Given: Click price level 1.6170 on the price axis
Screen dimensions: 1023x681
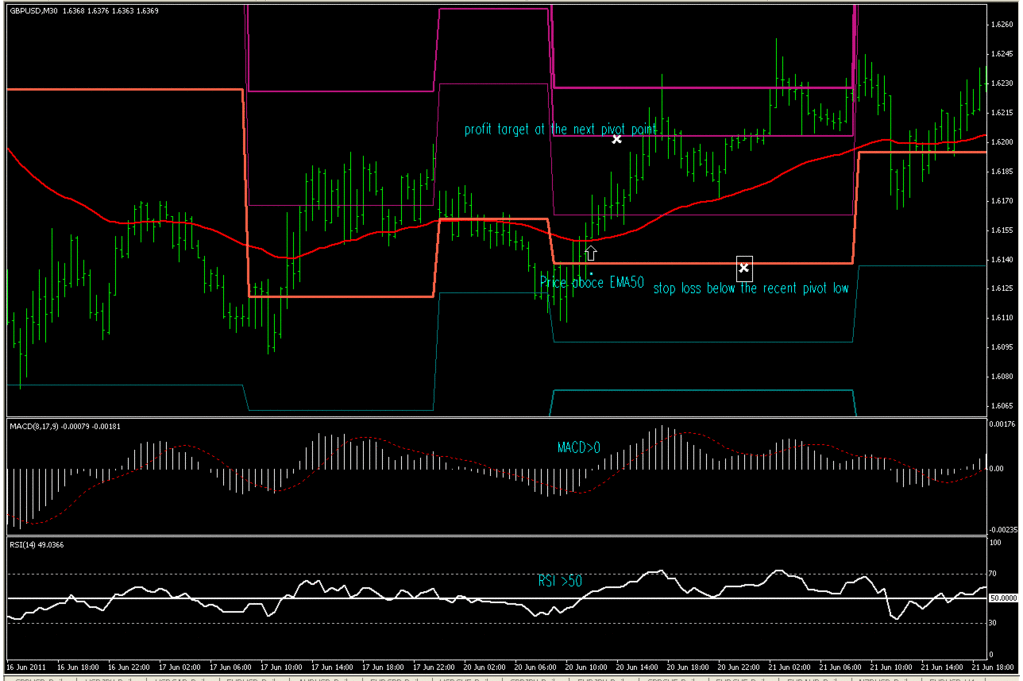Looking at the screenshot, I should coord(1001,201).
